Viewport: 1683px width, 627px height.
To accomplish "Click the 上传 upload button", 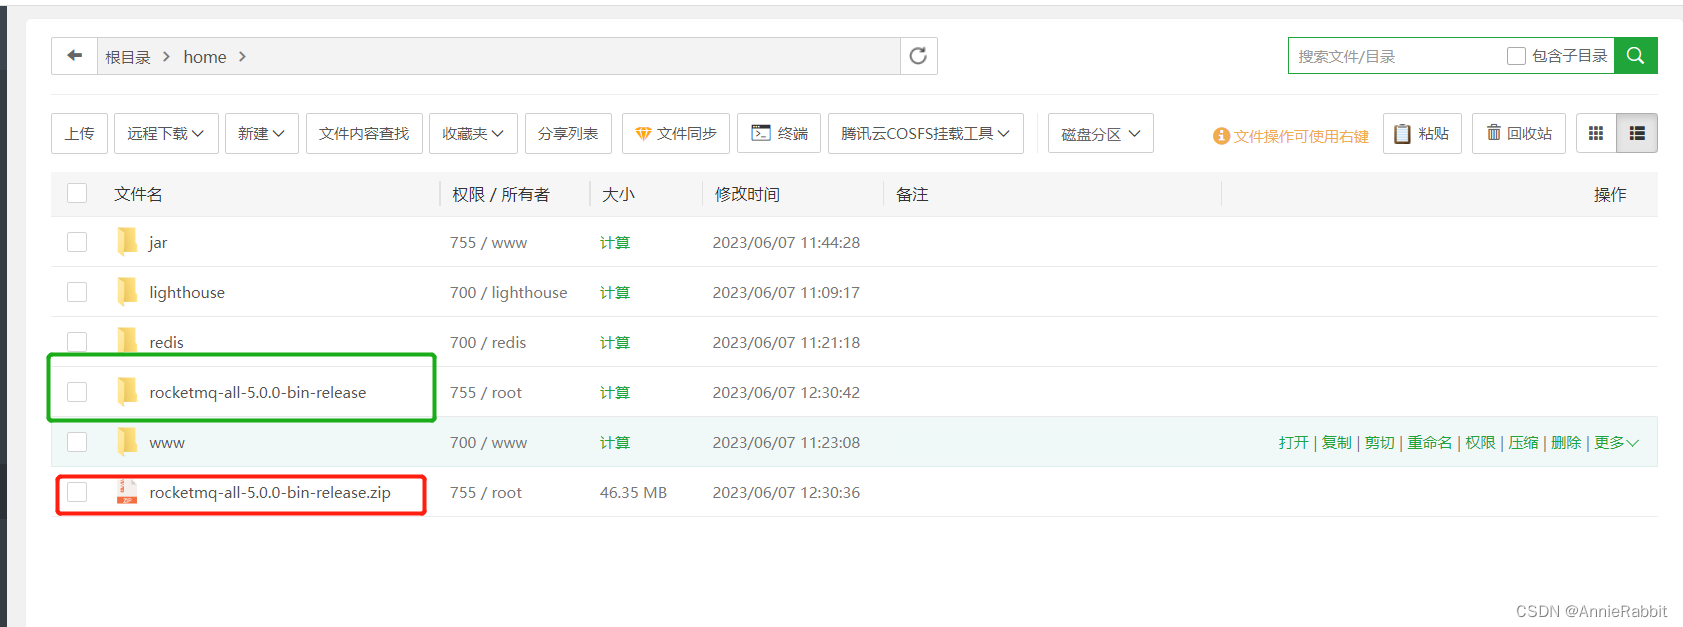I will [80, 133].
